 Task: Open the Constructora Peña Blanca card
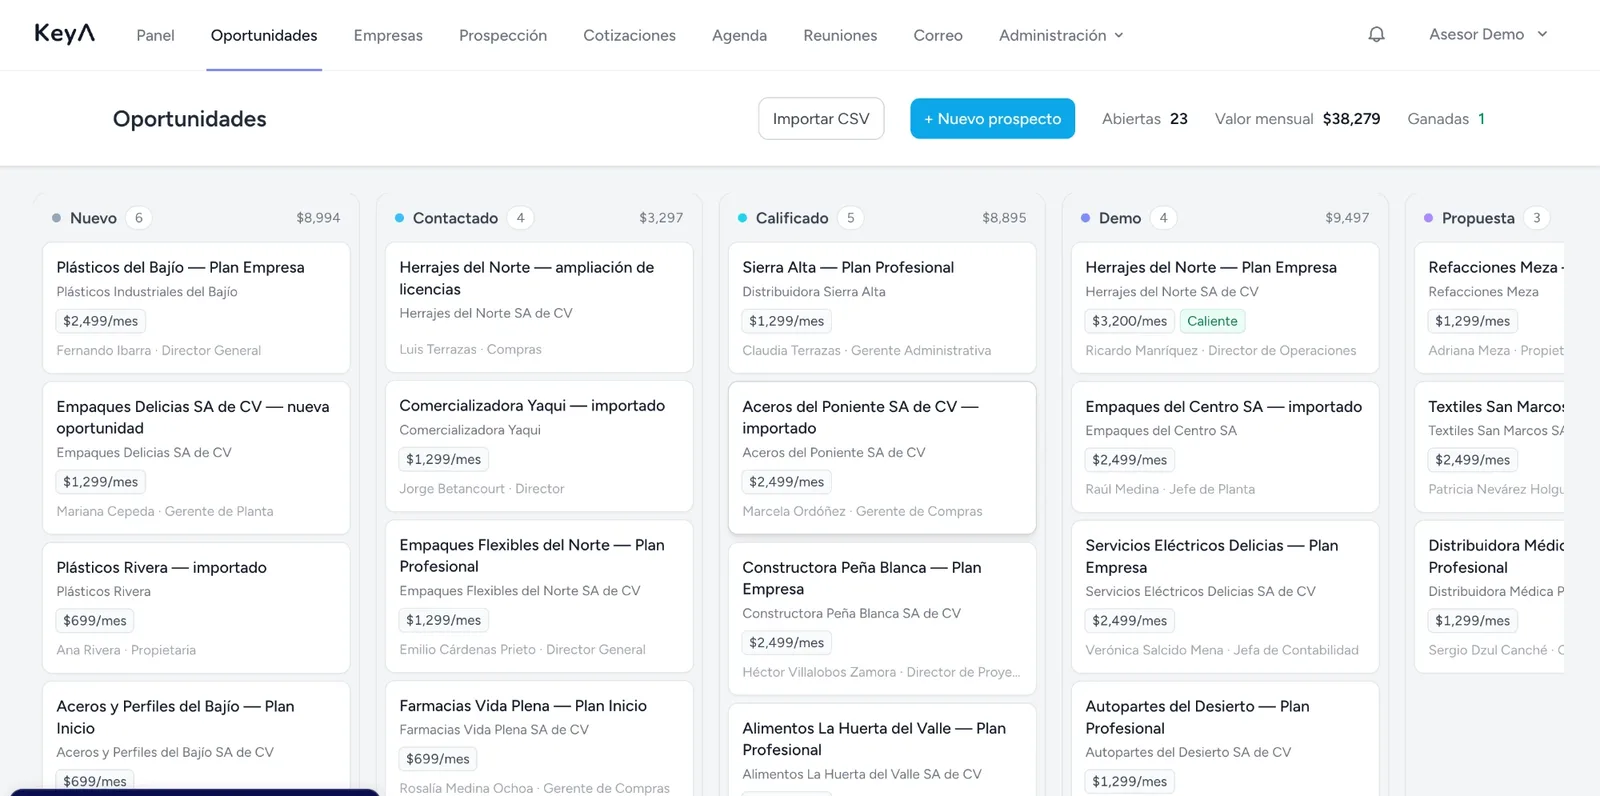[x=882, y=619]
